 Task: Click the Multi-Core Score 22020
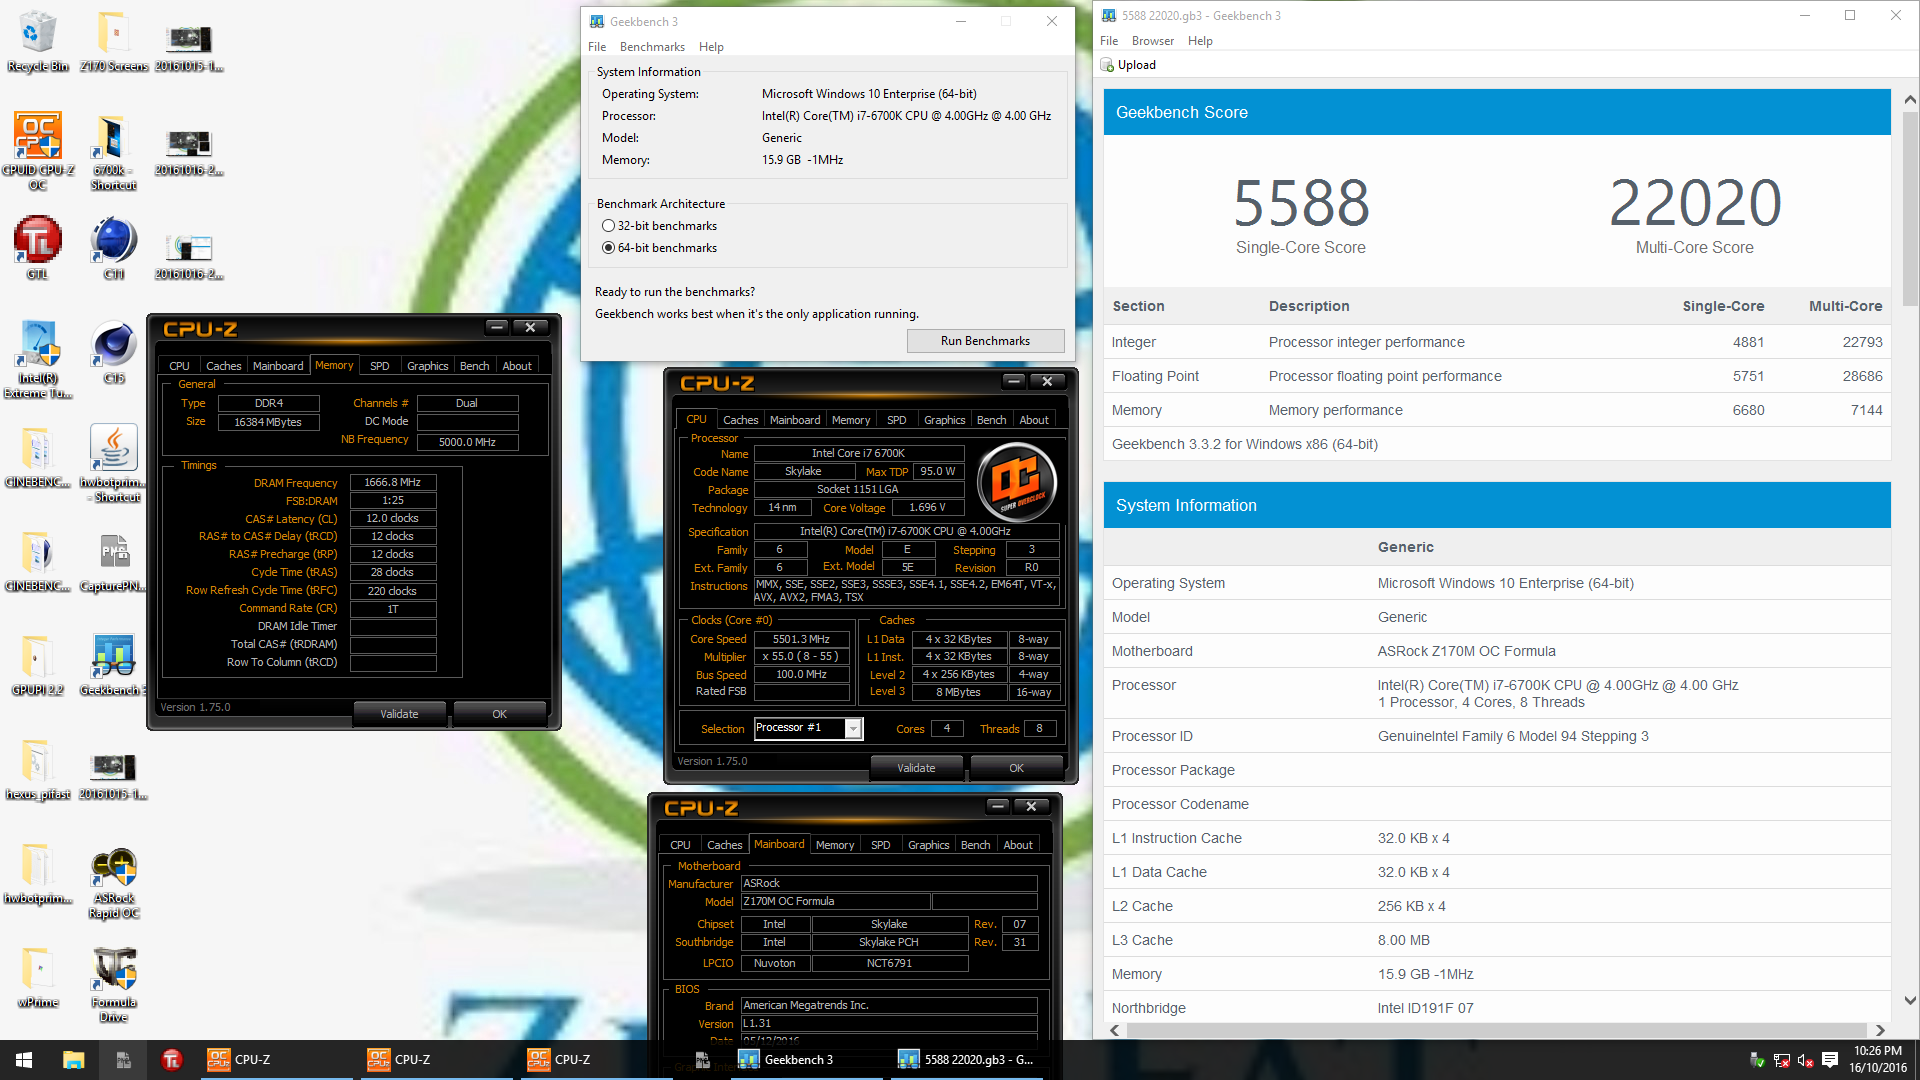click(1694, 204)
